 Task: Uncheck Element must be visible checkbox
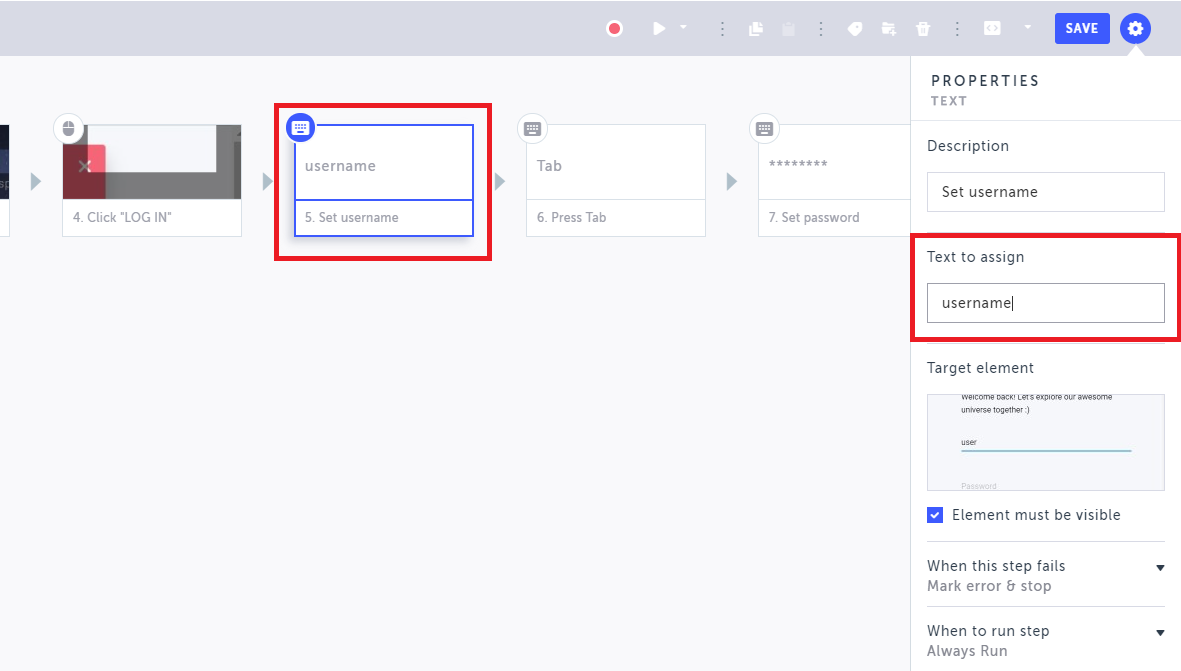[x=935, y=515]
